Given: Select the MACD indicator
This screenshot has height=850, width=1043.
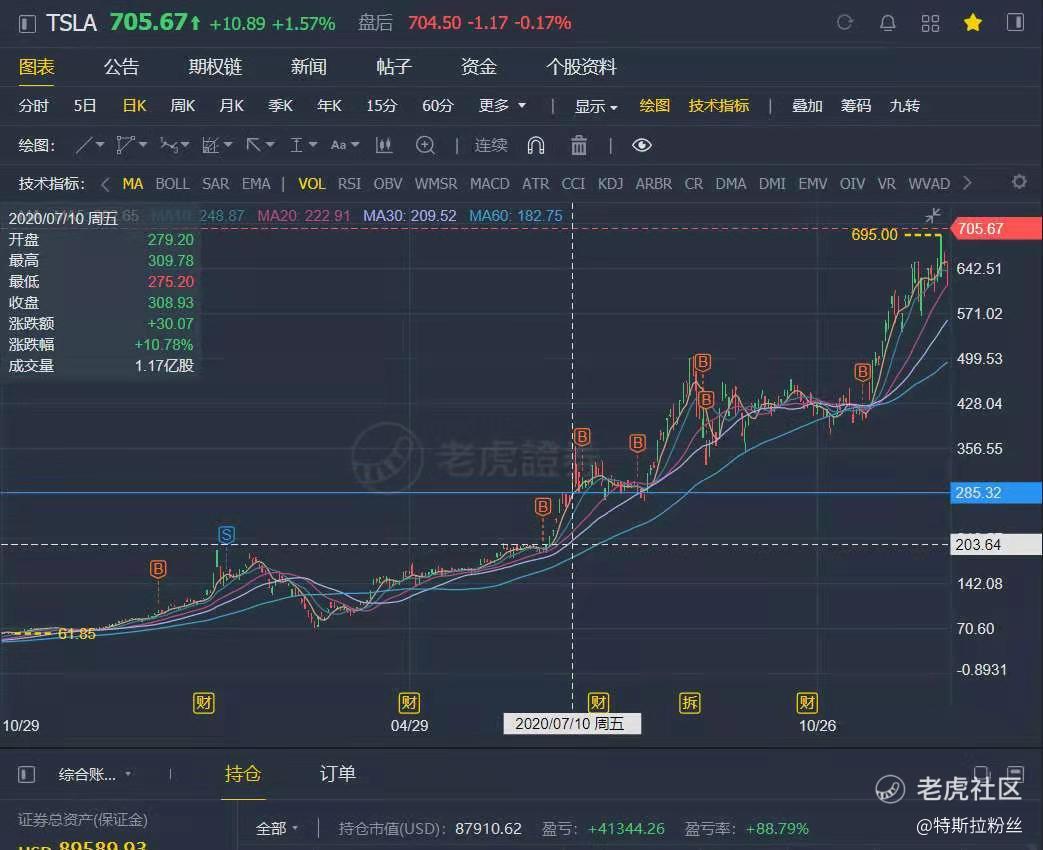Looking at the screenshot, I should (490, 184).
